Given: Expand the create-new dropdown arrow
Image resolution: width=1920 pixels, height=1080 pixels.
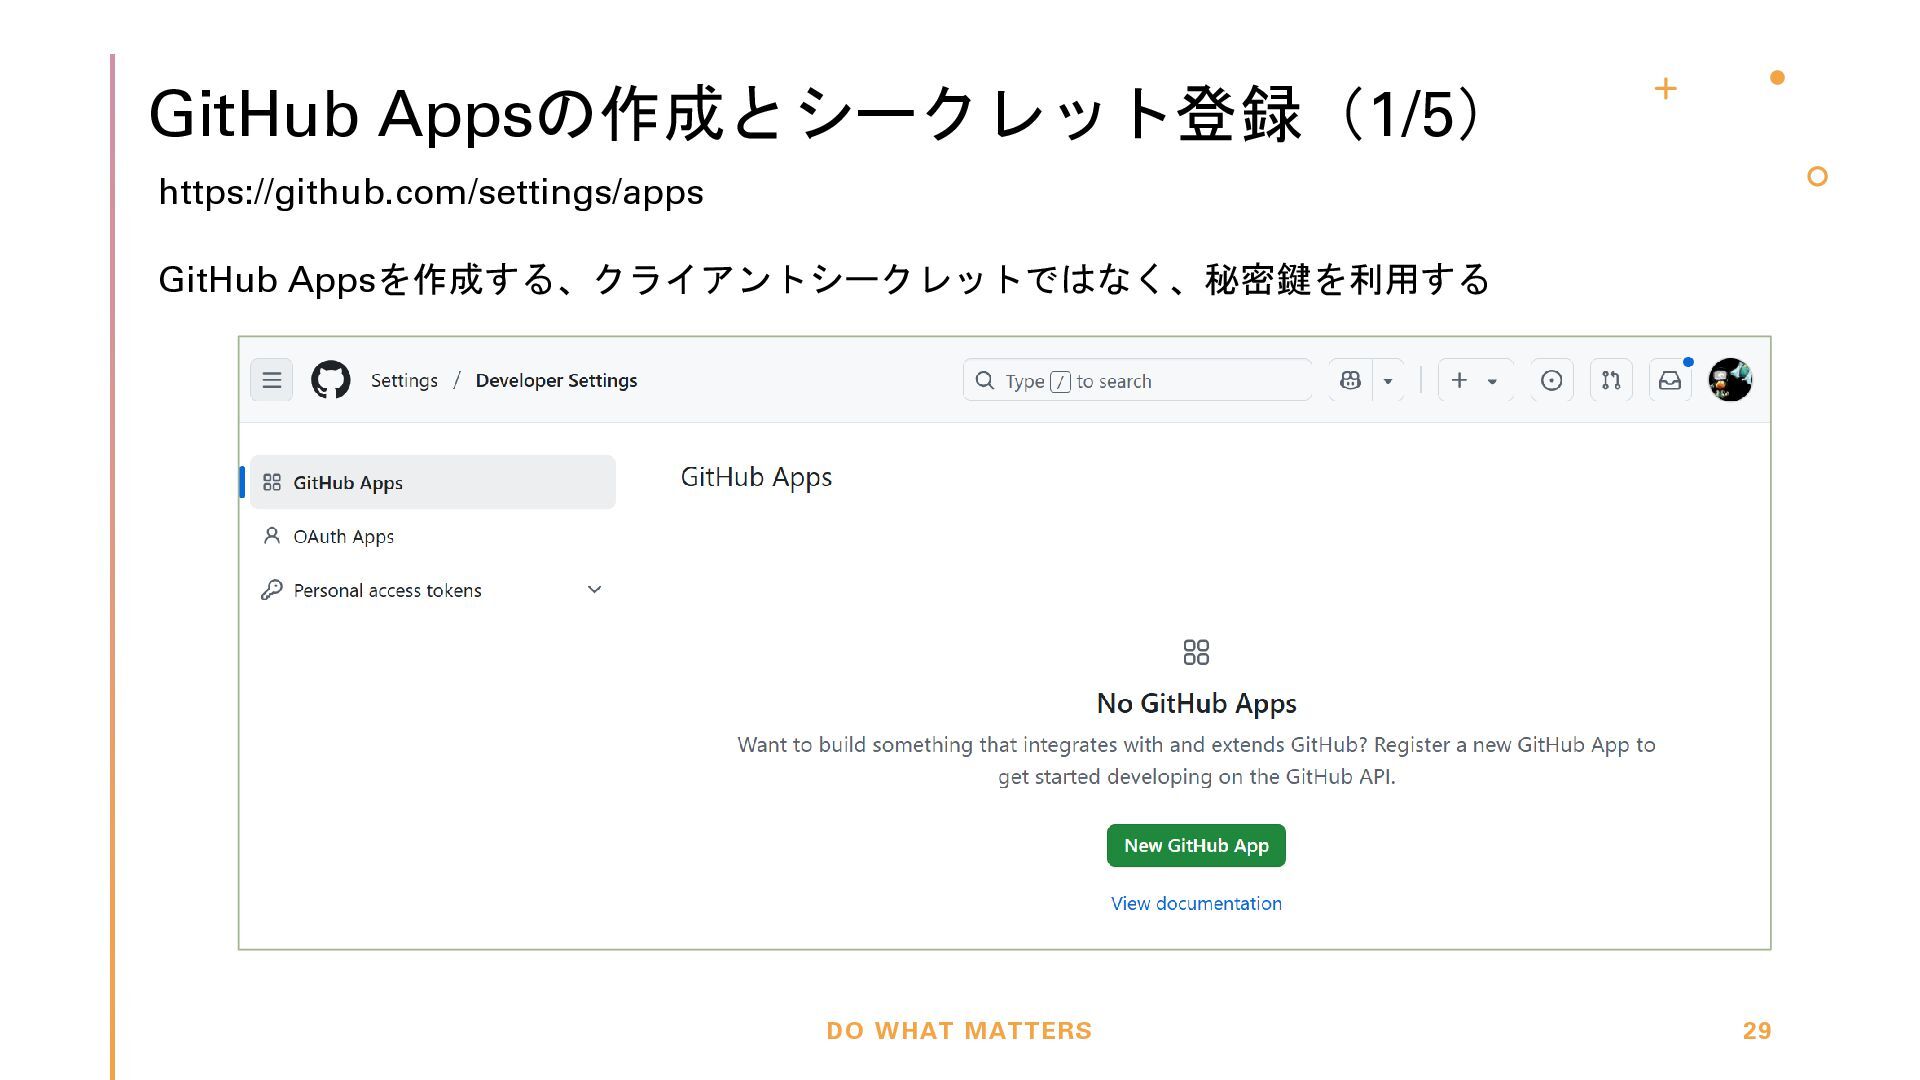Looking at the screenshot, I should coord(1492,381).
